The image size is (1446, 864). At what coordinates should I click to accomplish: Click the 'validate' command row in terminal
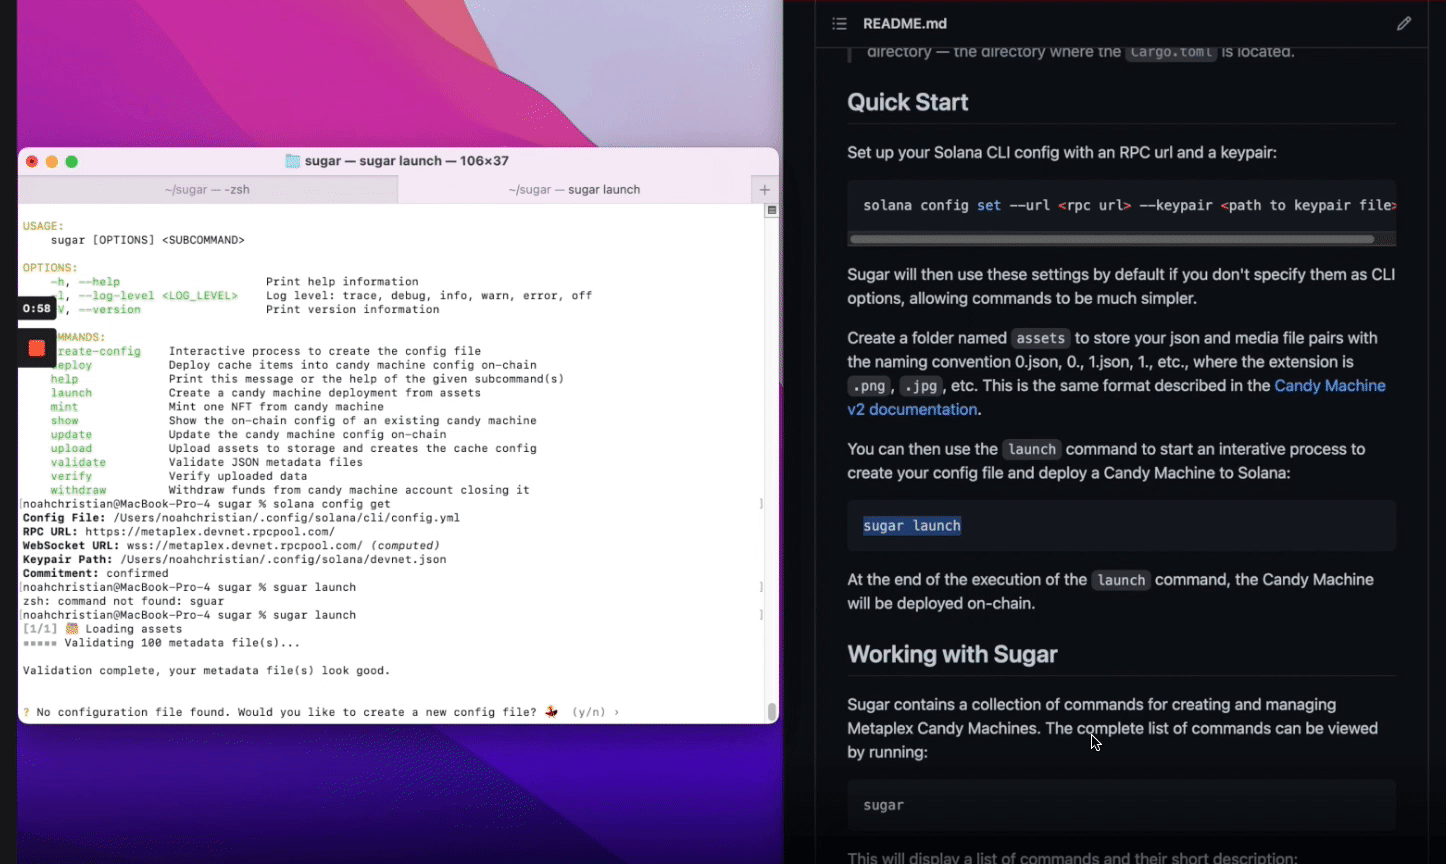pyautogui.click(x=207, y=462)
